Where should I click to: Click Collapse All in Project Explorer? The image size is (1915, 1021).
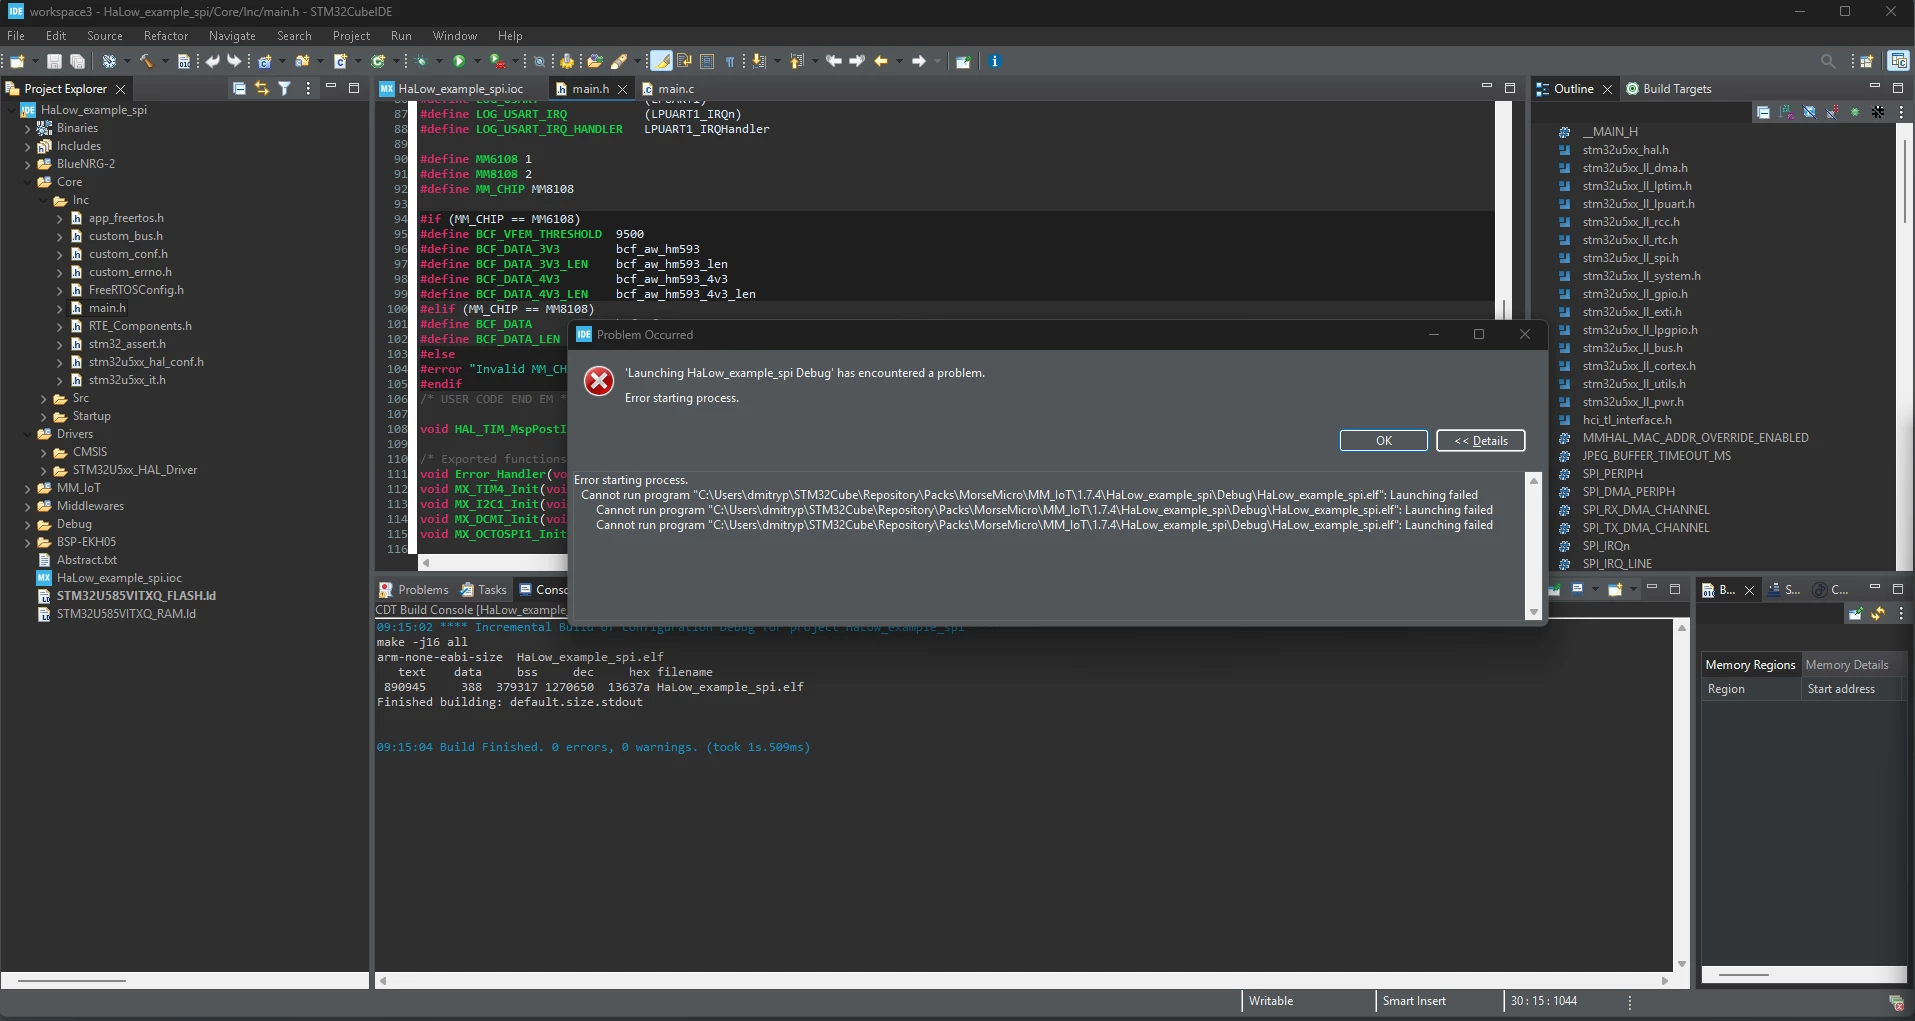[x=239, y=88]
